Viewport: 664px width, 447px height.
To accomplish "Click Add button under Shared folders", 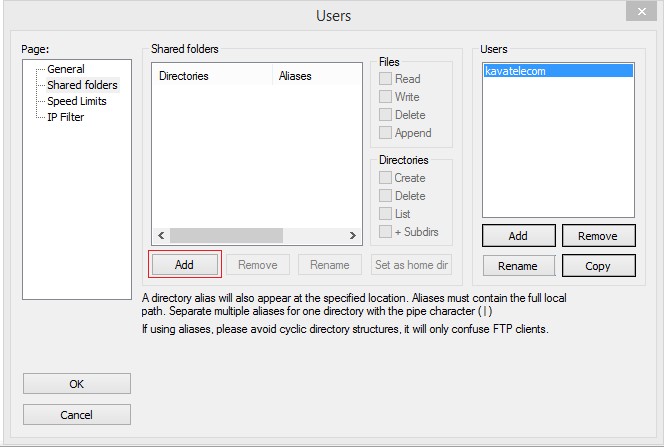I will (184, 265).
